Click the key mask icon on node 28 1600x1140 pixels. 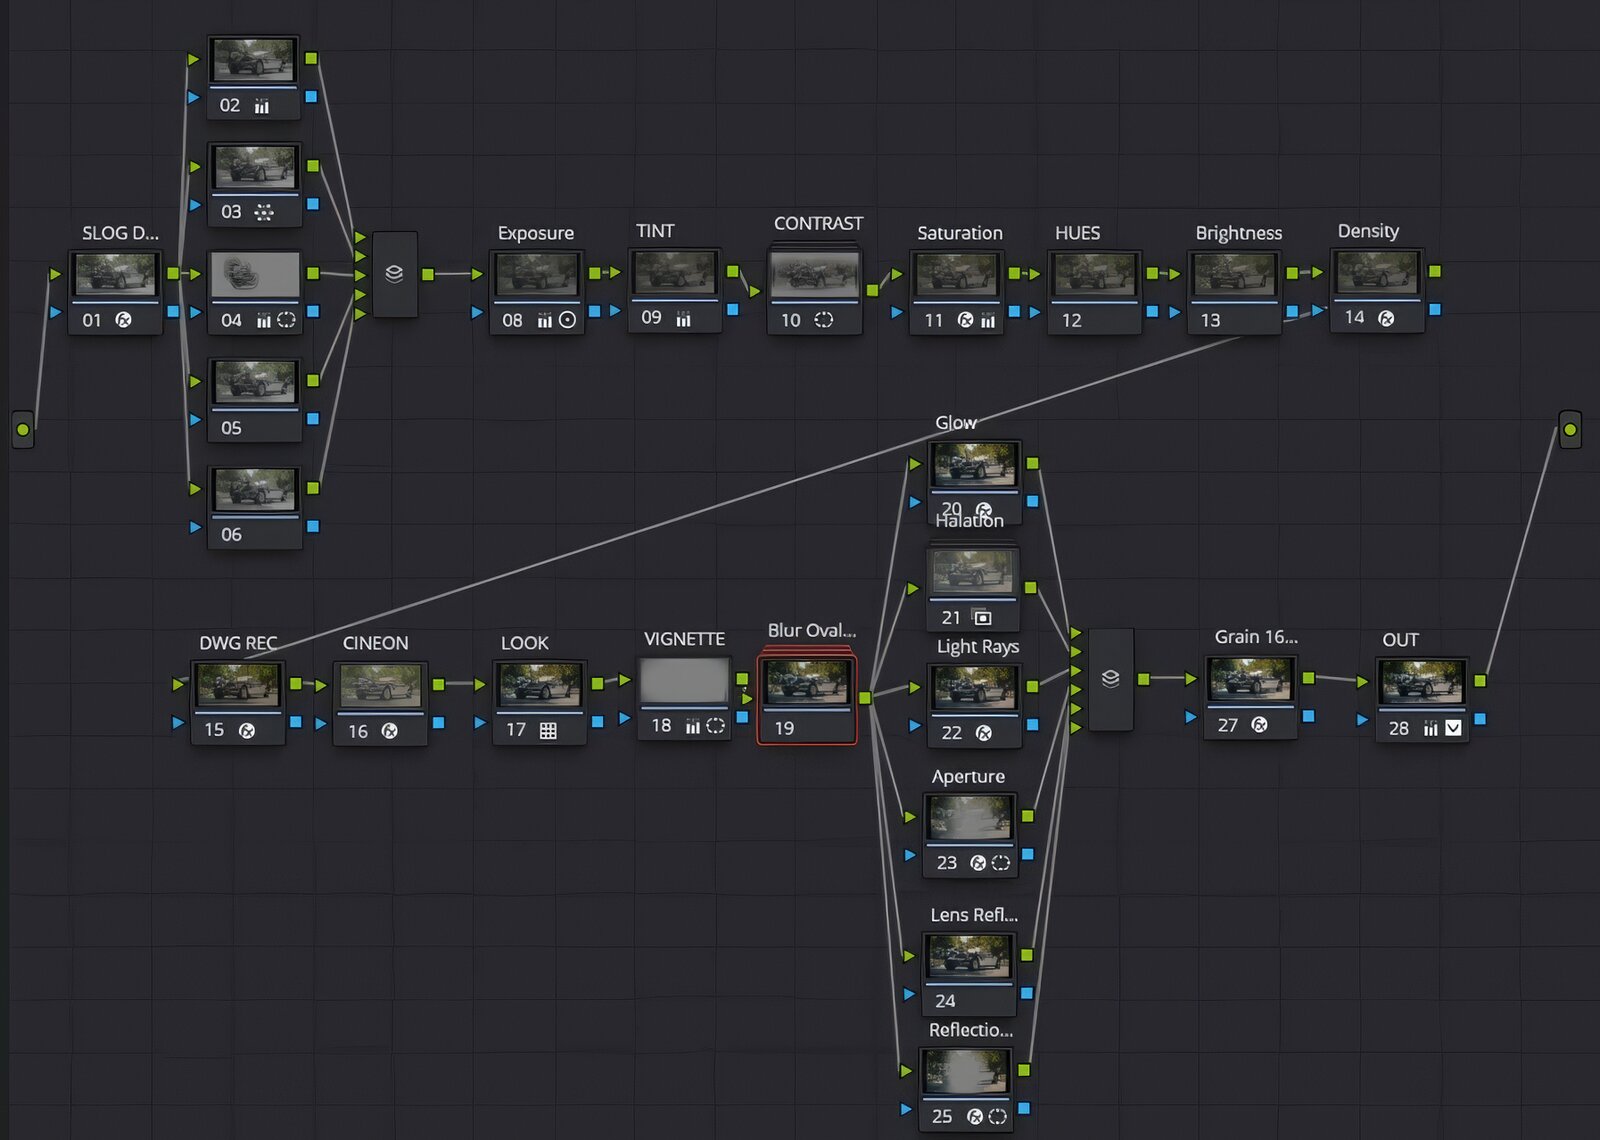pyautogui.click(x=1453, y=728)
